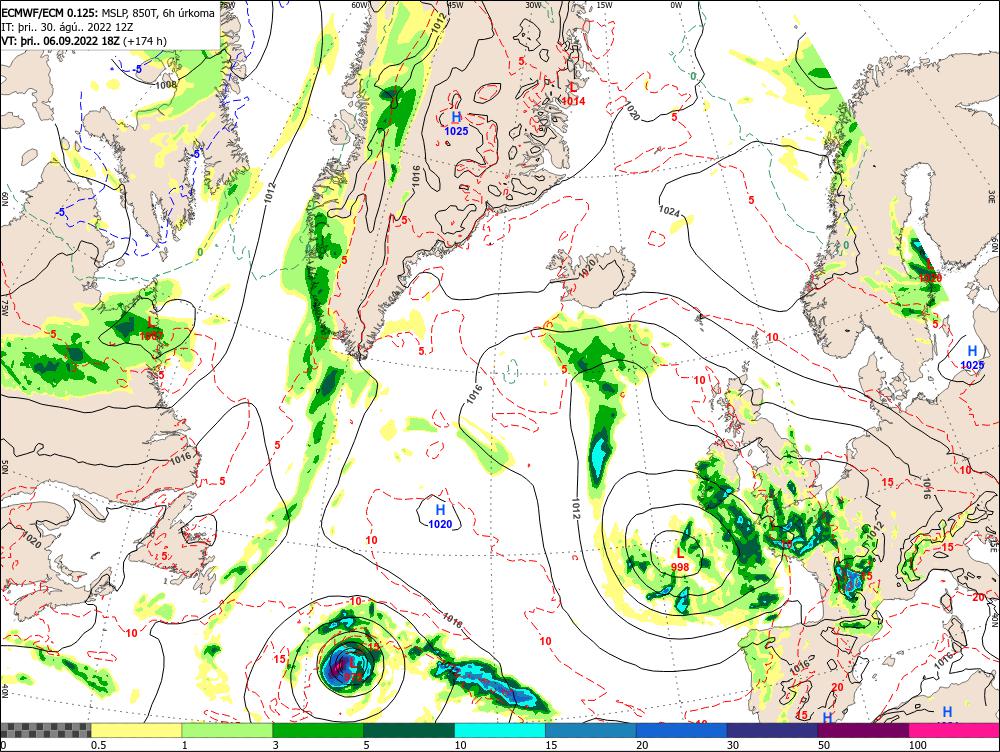Click the dark navy 30–50 legend swatch

click(772, 730)
